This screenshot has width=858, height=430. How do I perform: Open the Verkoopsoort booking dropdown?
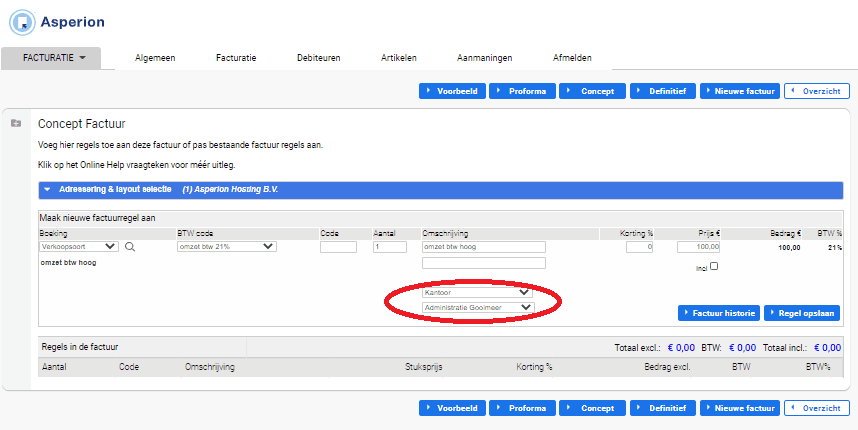point(79,247)
